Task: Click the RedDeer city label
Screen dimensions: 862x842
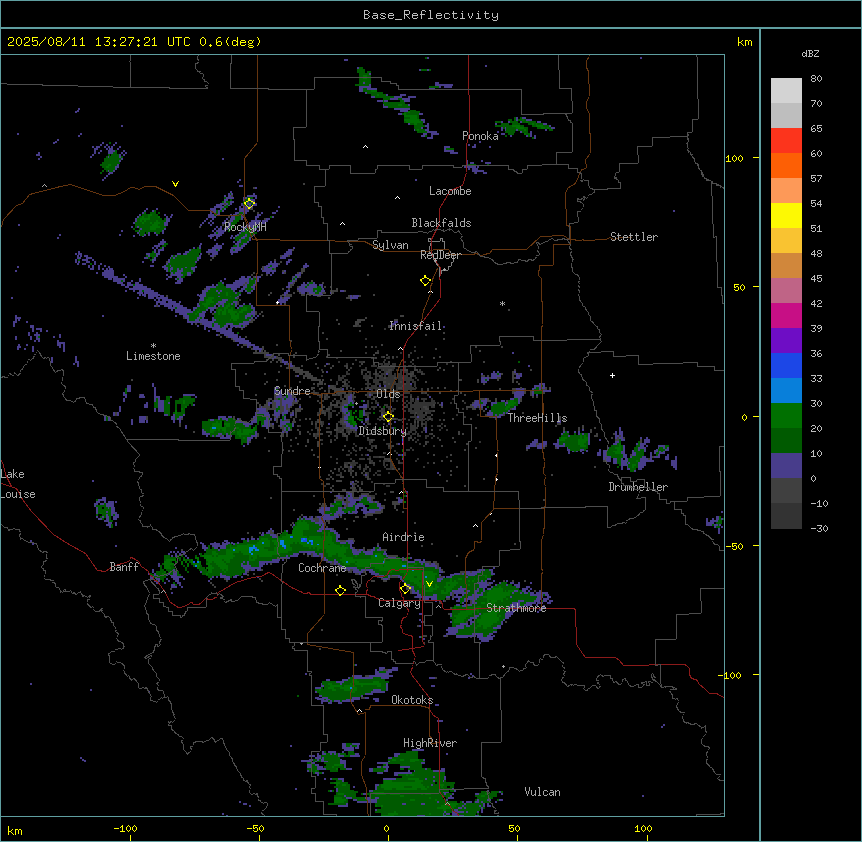Action: point(440,255)
